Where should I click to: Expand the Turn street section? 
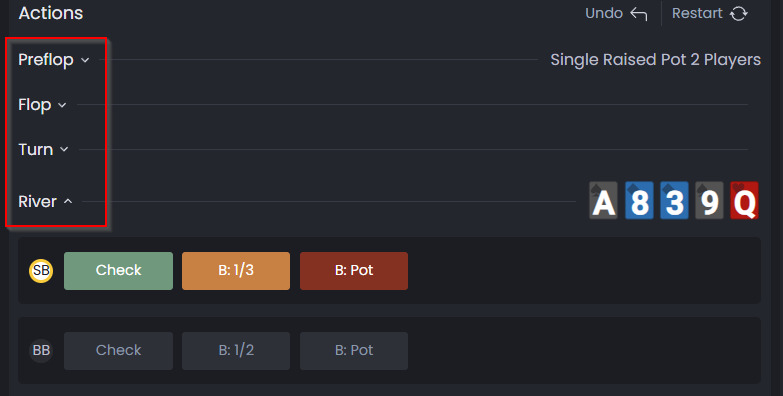(43, 149)
